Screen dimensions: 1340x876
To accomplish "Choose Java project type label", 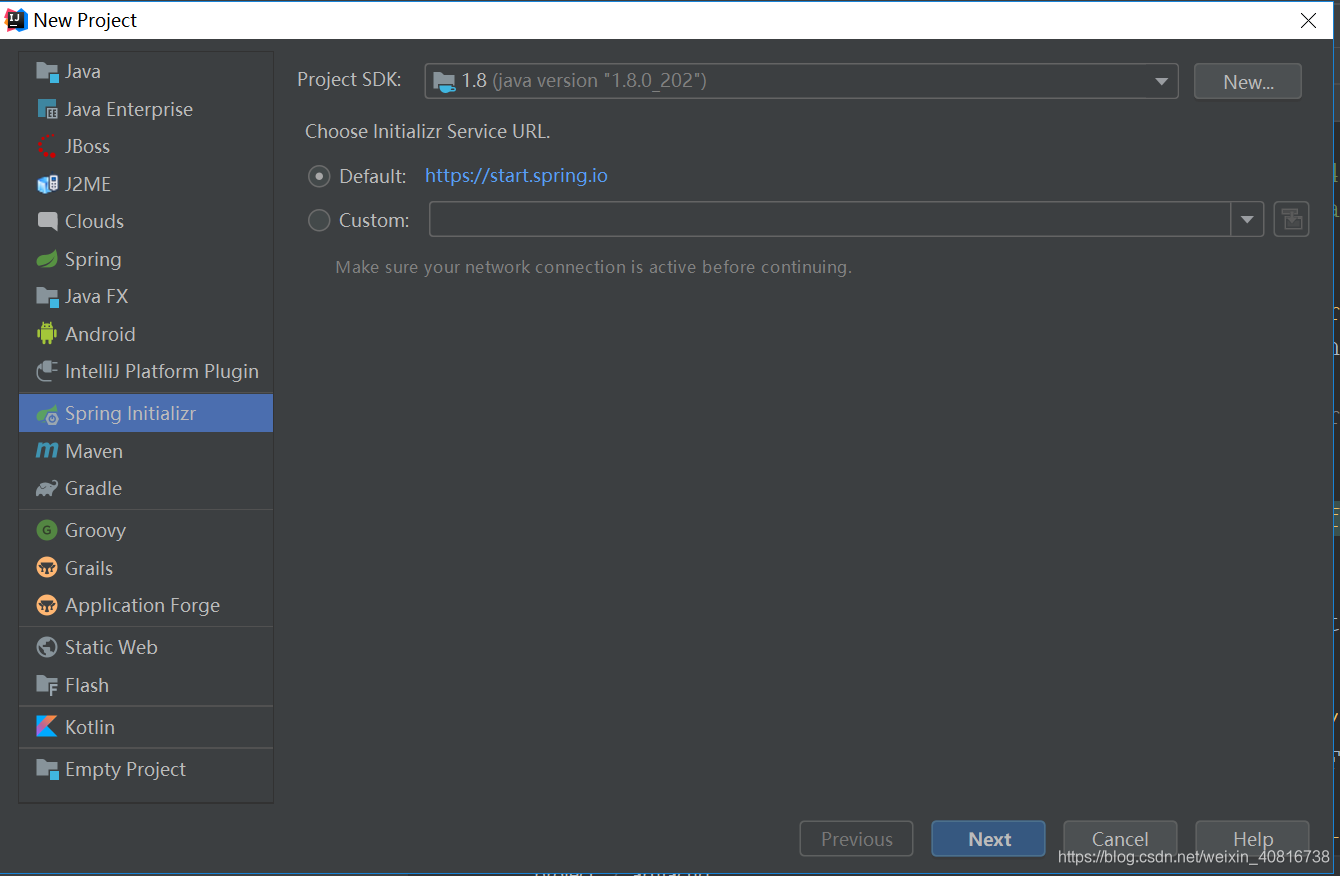I will 83,71.
